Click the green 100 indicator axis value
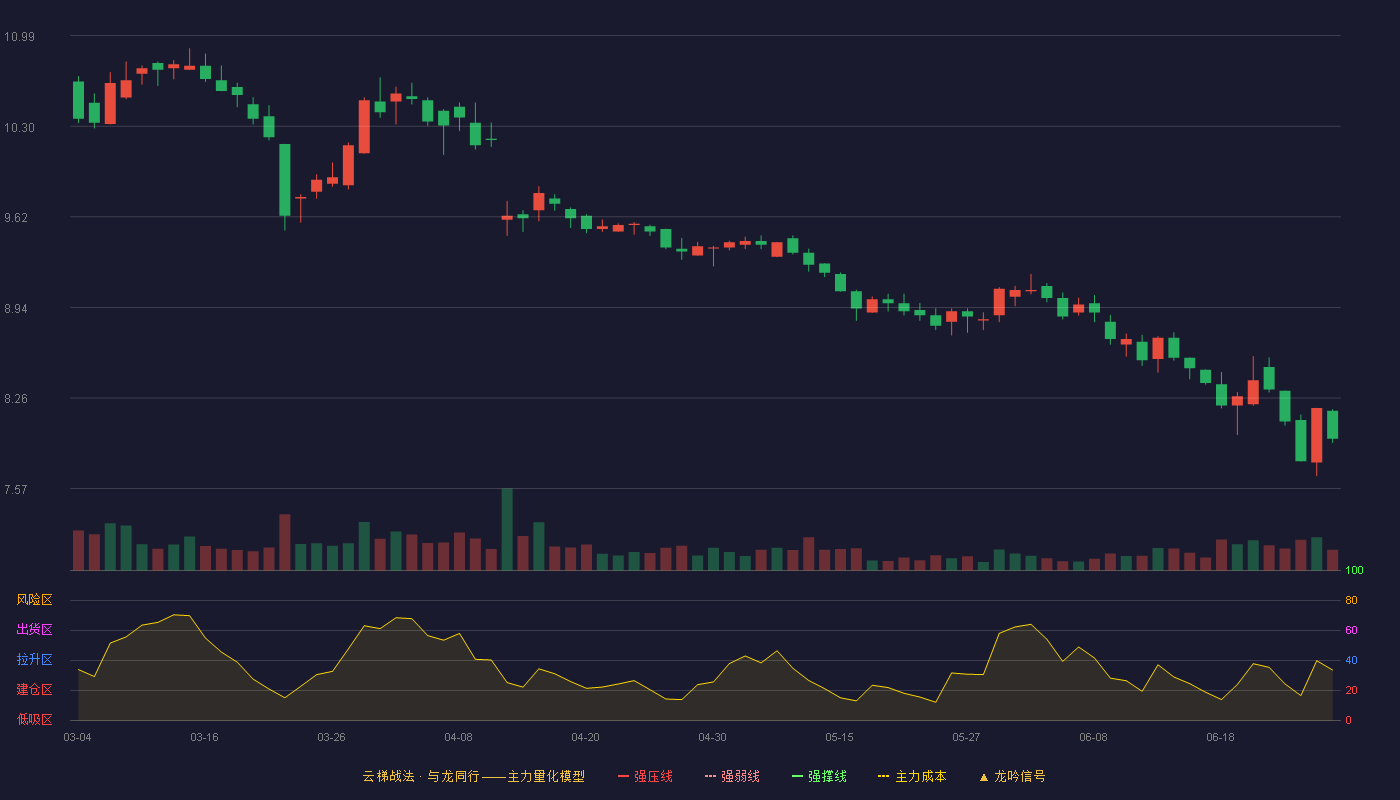This screenshot has height=800, width=1400. point(1354,570)
